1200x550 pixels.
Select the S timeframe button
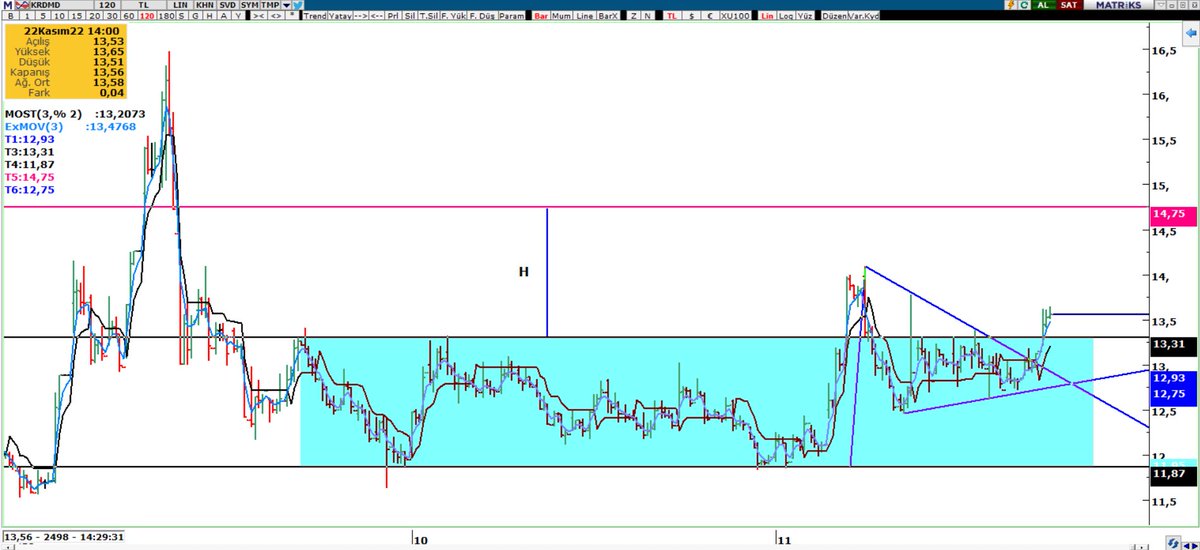182,17
